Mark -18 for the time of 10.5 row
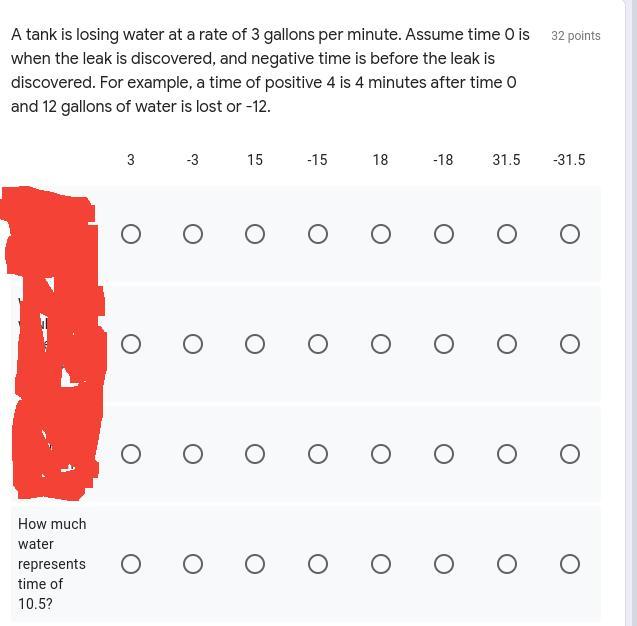This screenshot has width=637, height=626. [x=444, y=564]
